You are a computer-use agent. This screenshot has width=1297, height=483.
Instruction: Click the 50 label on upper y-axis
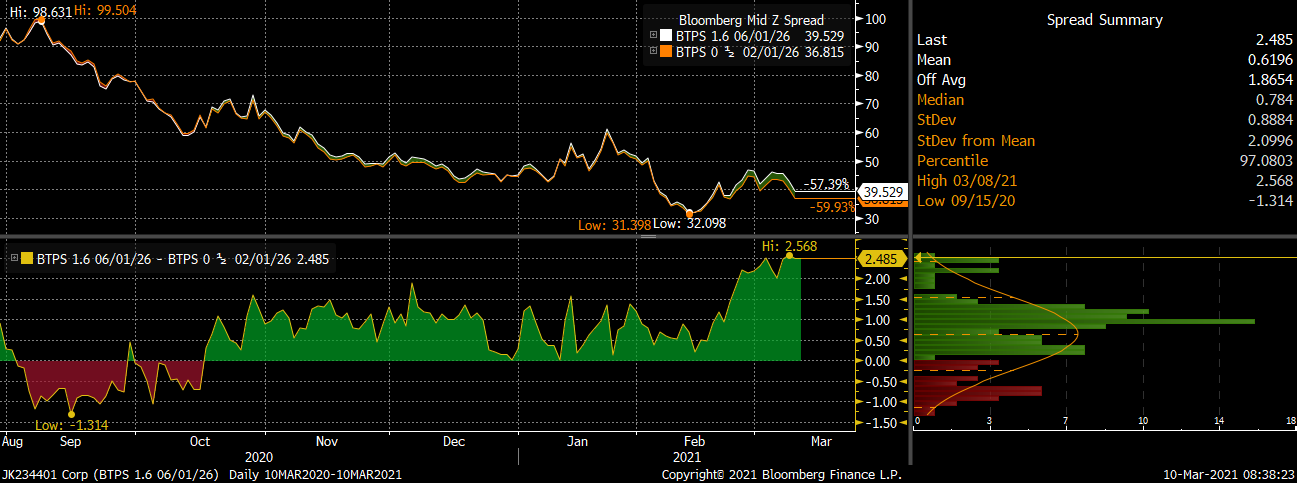[x=874, y=162]
